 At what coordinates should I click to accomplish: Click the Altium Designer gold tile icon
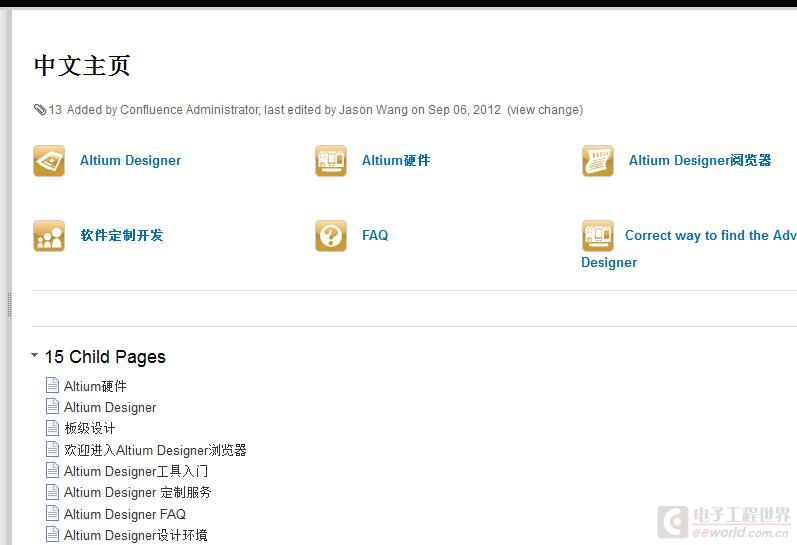[x=49, y=161]
